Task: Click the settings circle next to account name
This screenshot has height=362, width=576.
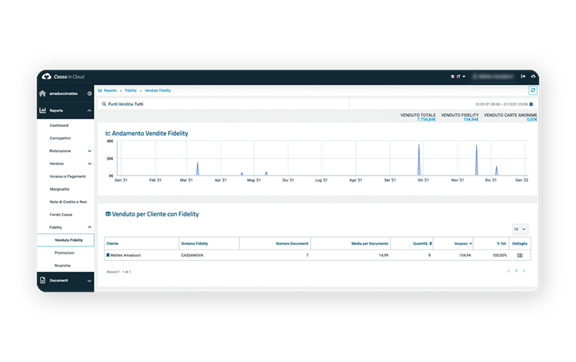Action: [x=89, y=94]
